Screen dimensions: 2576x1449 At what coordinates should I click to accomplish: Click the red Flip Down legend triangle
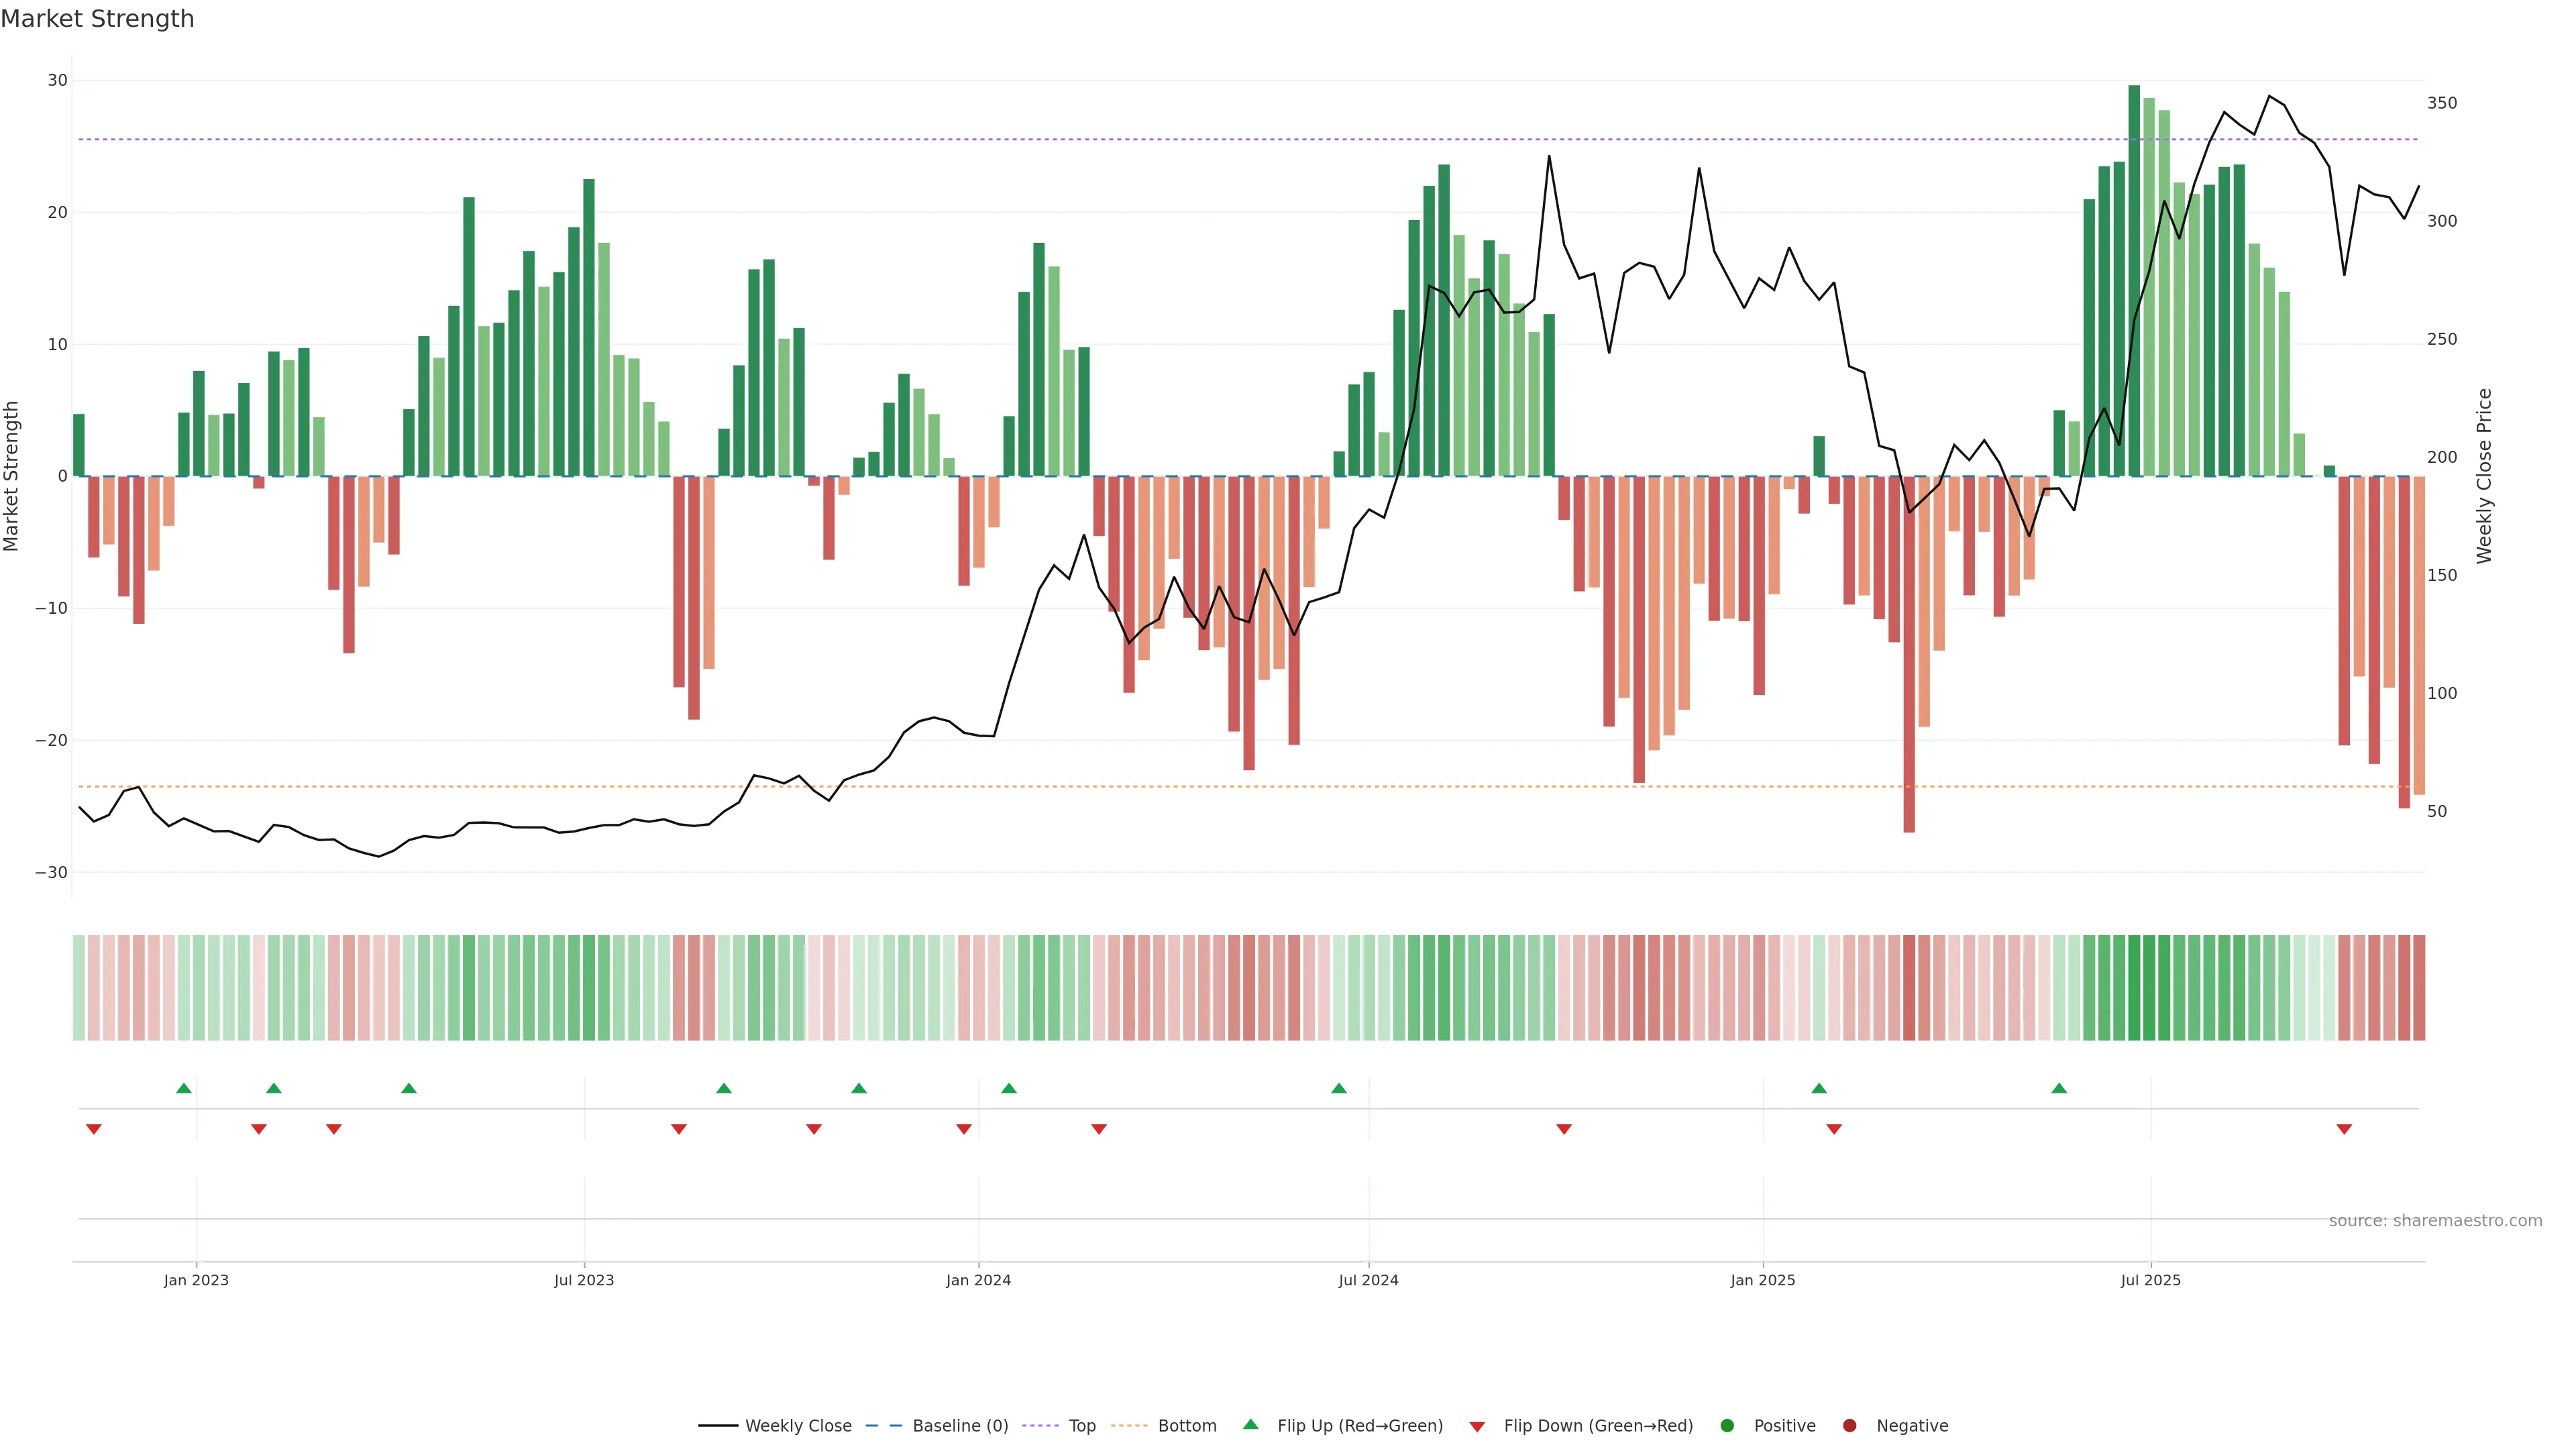(1477, 1427)
